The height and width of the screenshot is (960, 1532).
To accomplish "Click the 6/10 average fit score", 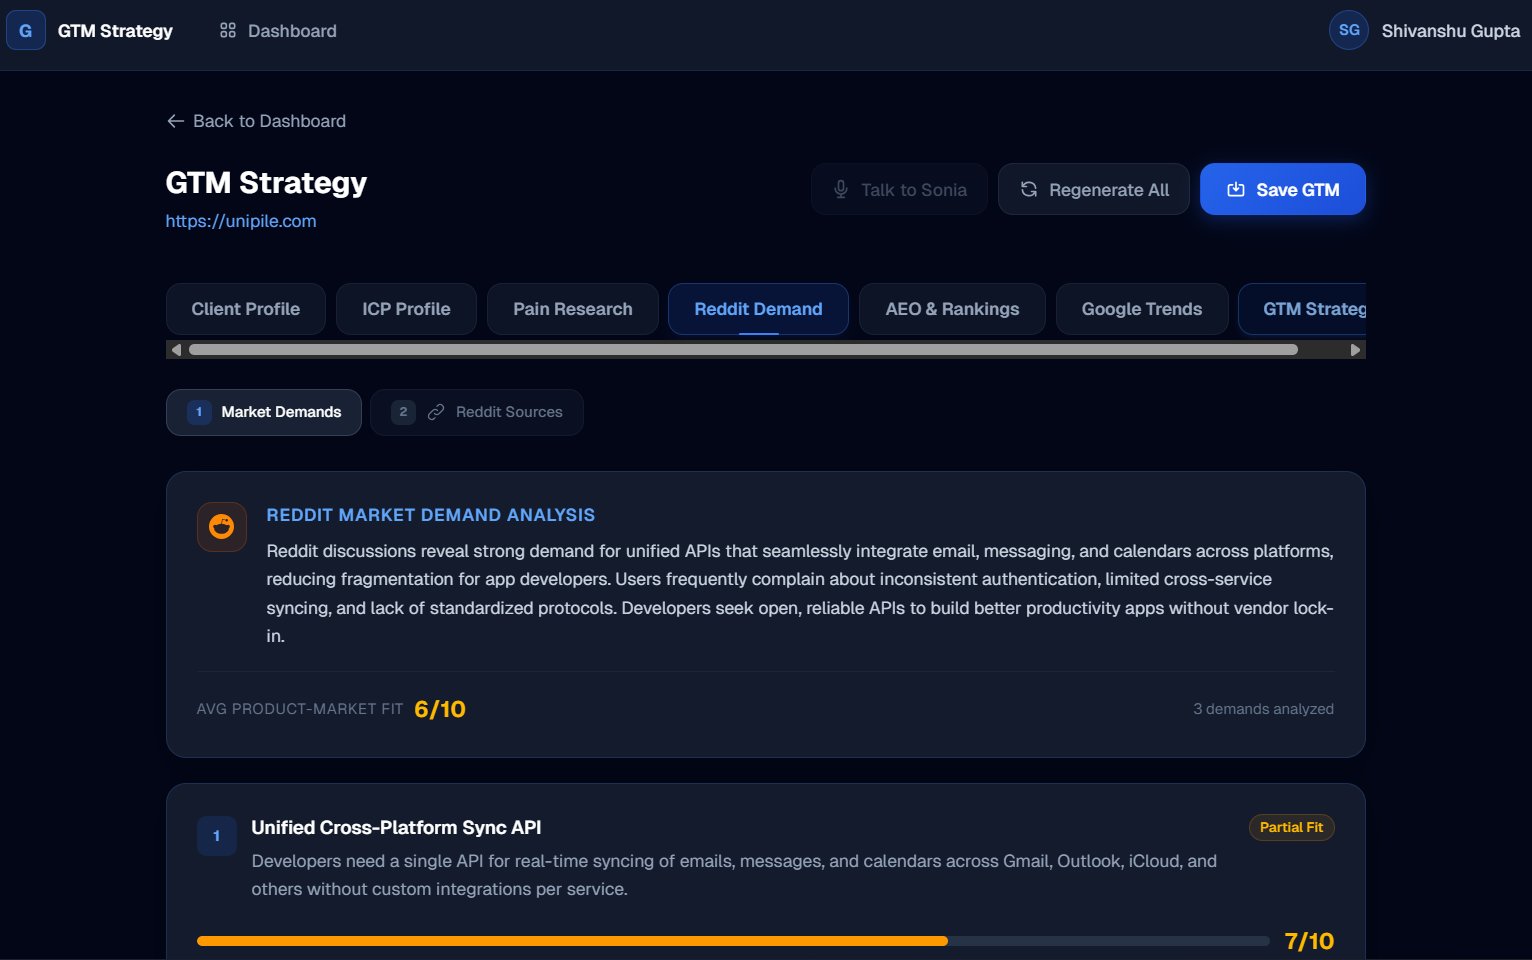I will 440,709.
